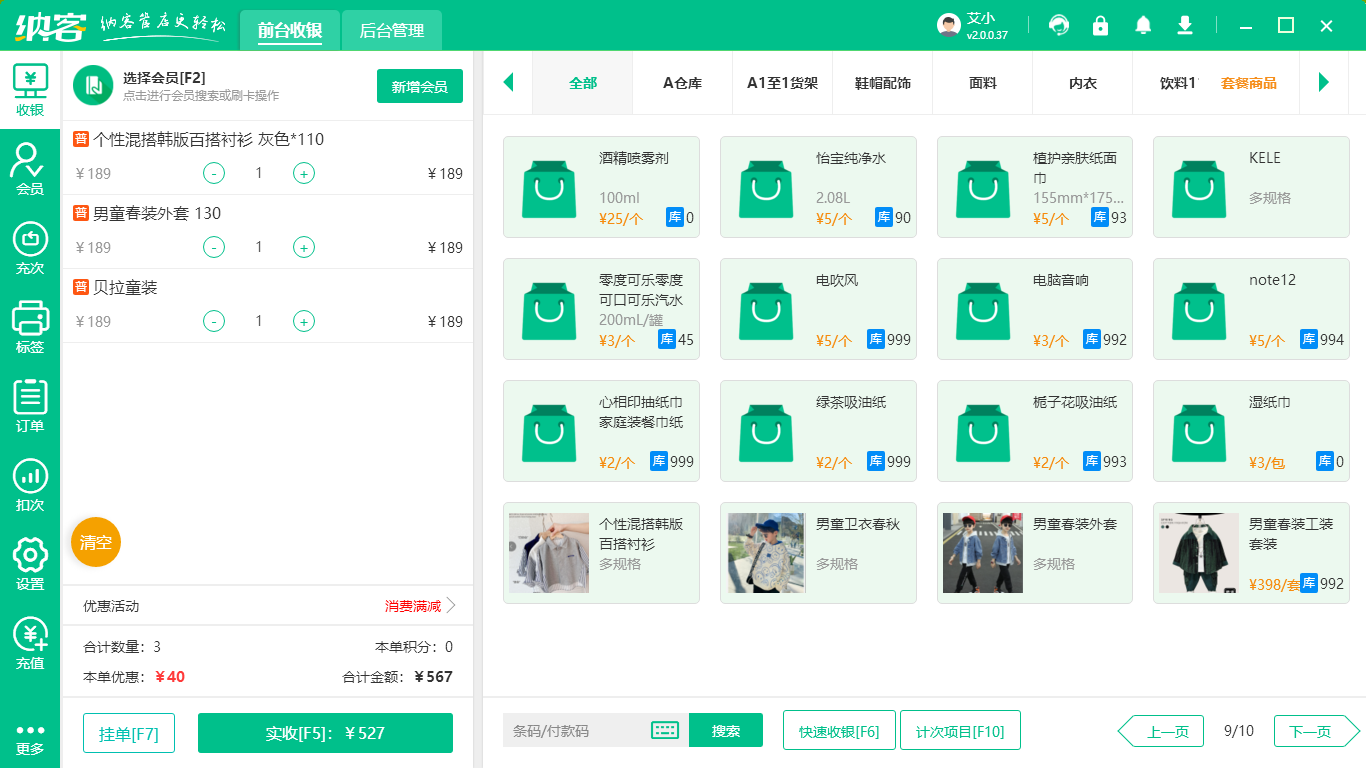Screen dimensions: 1366x768
Task: Click the member selection avatar icon
Action: pos(93,85)
